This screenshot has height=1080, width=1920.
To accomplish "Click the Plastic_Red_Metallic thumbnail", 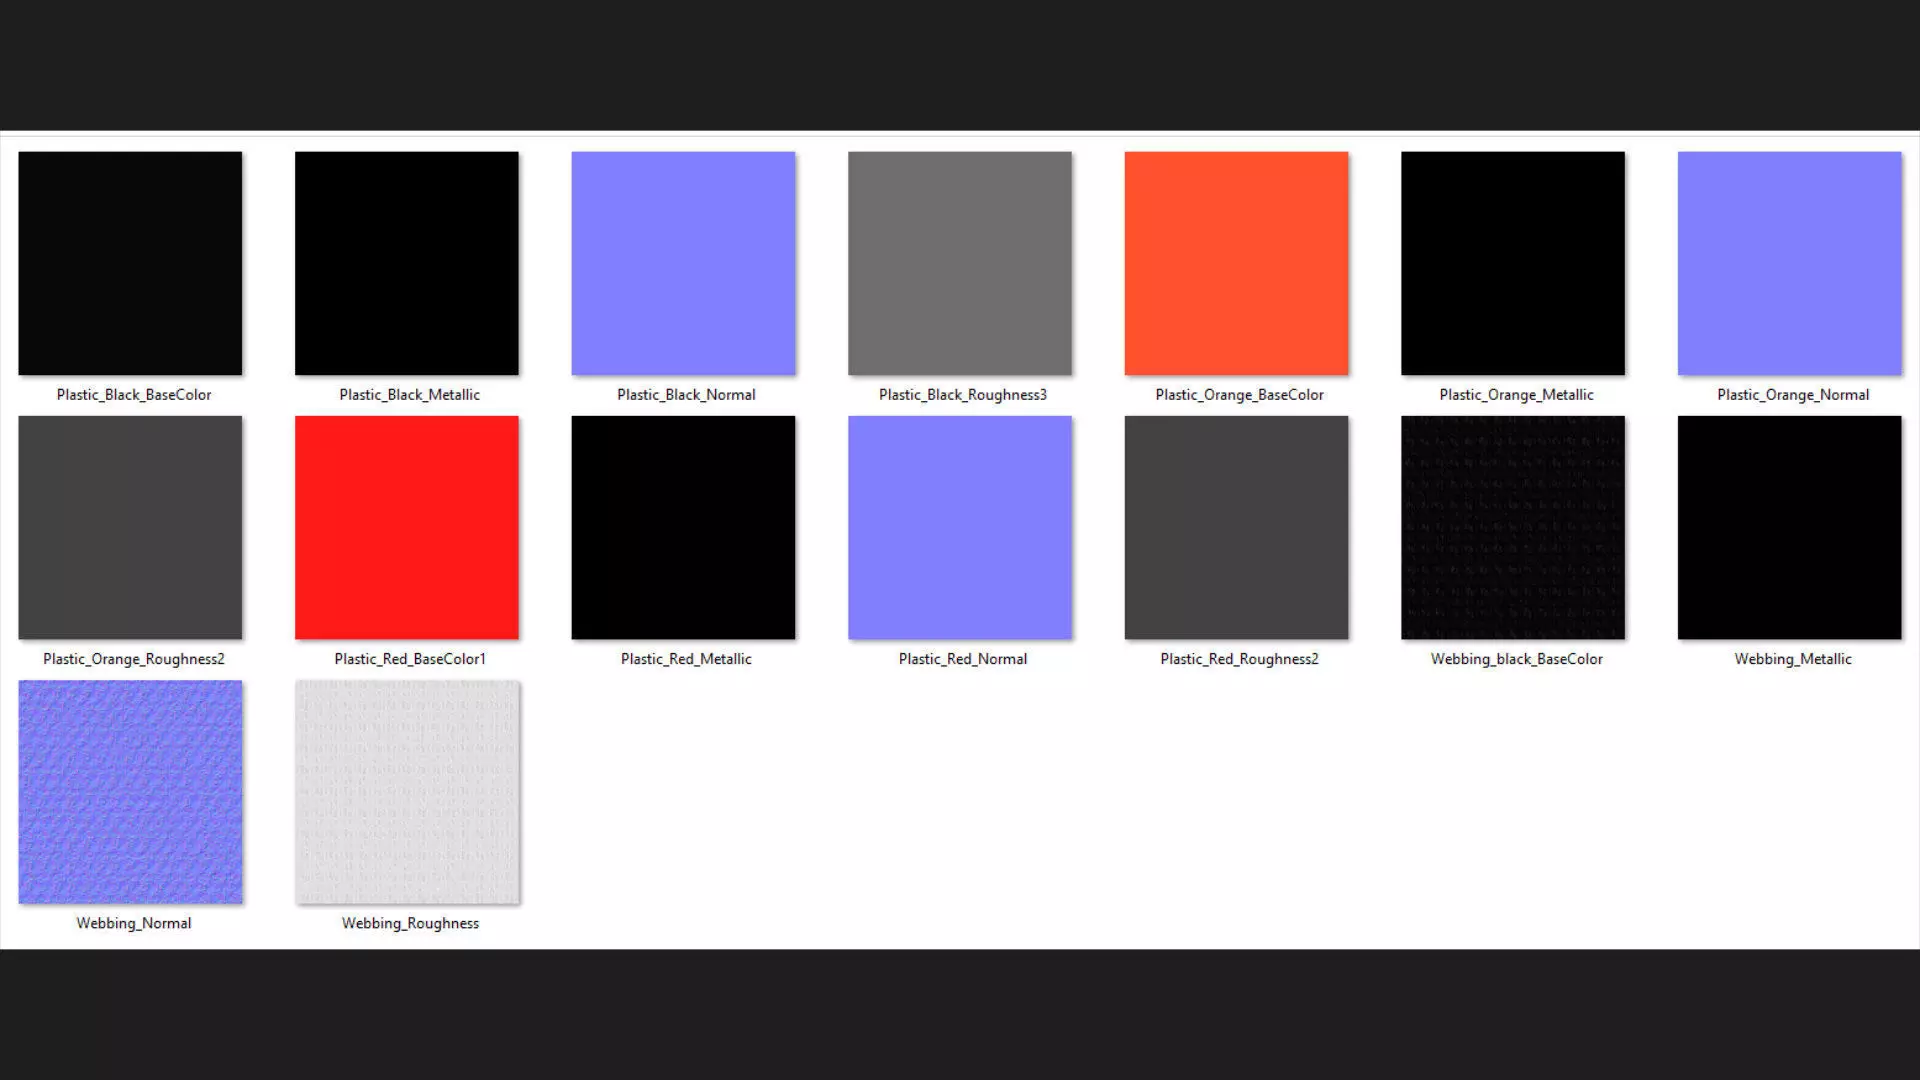I will (683, 527).
